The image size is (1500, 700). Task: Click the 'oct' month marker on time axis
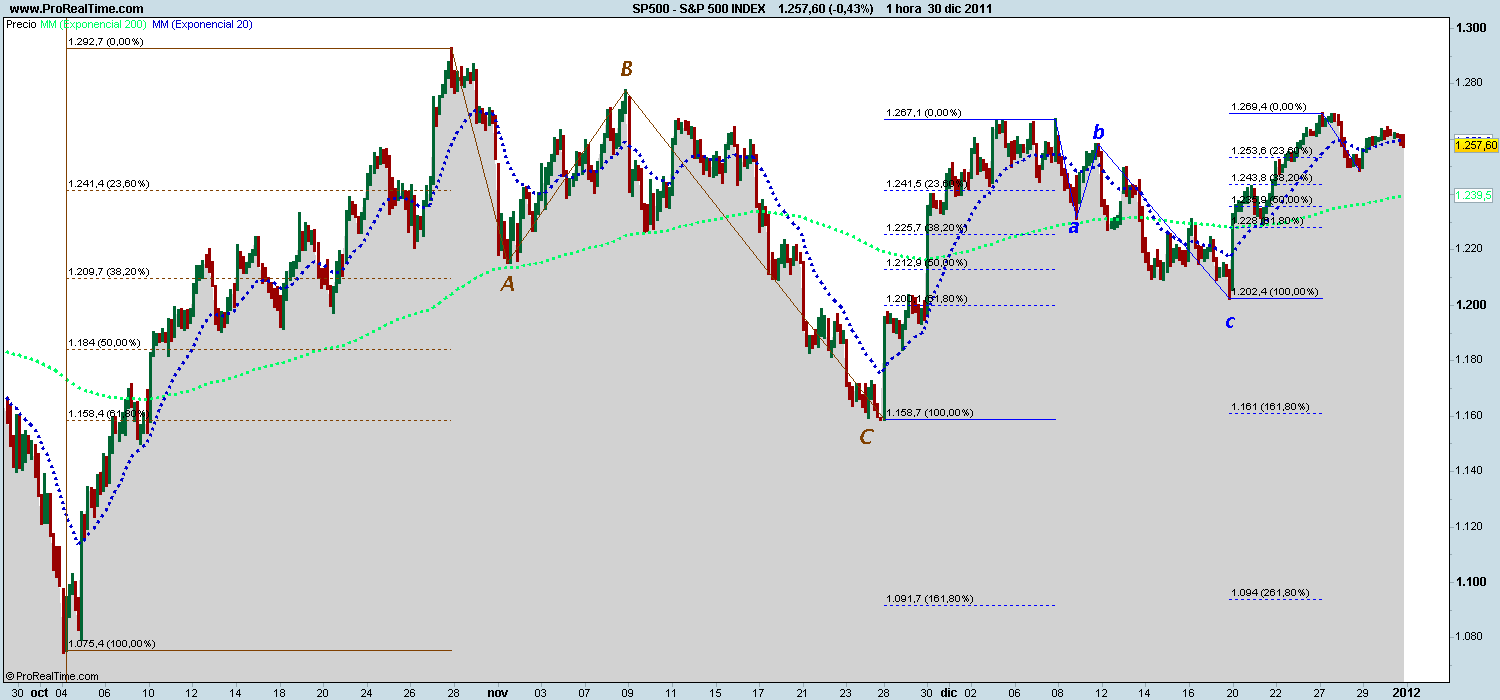coord(39,691)
